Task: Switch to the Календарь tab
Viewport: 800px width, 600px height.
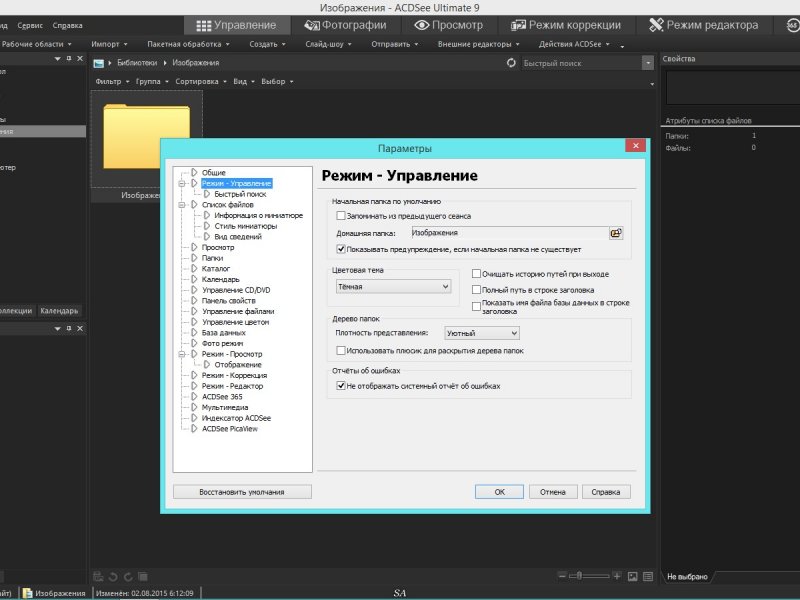Action: [x=59, y=311]
